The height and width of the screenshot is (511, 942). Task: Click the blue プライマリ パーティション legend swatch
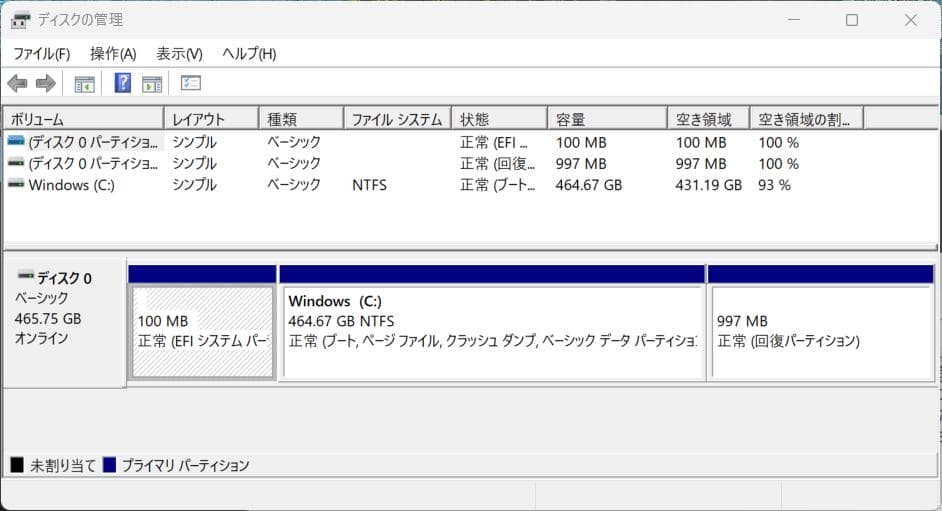109,465
